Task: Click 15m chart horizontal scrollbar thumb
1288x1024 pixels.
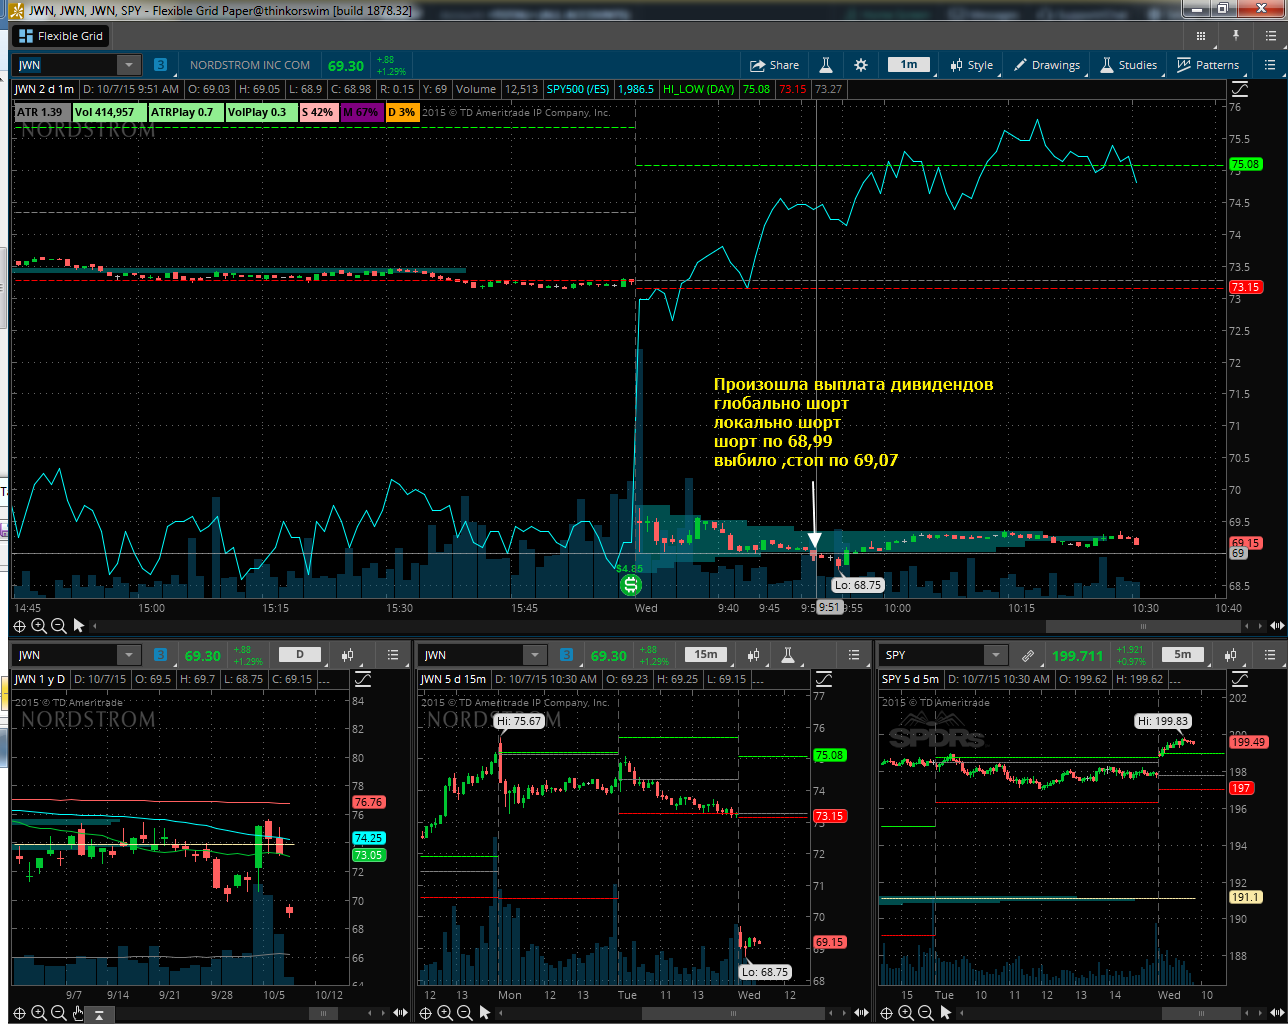Action: [x=733, y=1013]
